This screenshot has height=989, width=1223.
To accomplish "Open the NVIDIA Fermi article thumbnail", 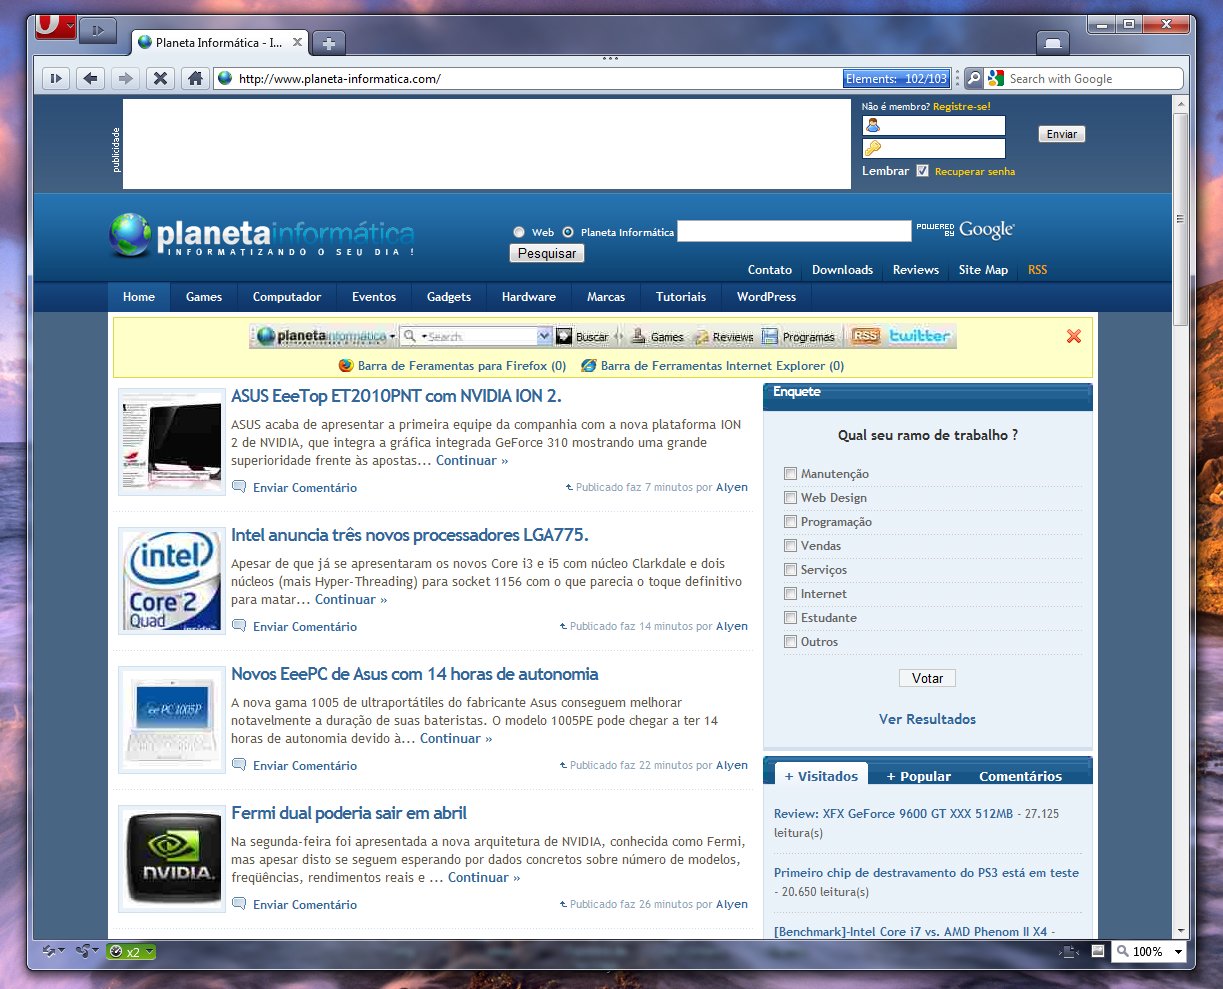I will (x=172, y=859).
